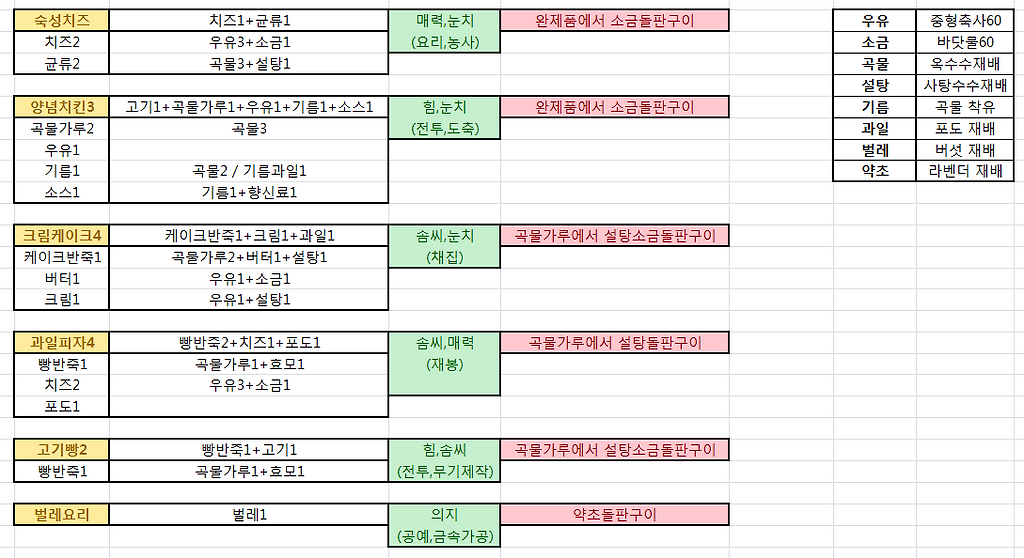Click the 라벤더 재배 cell
This screenshot has width=1024, height=558.
(x=965, y=171)
